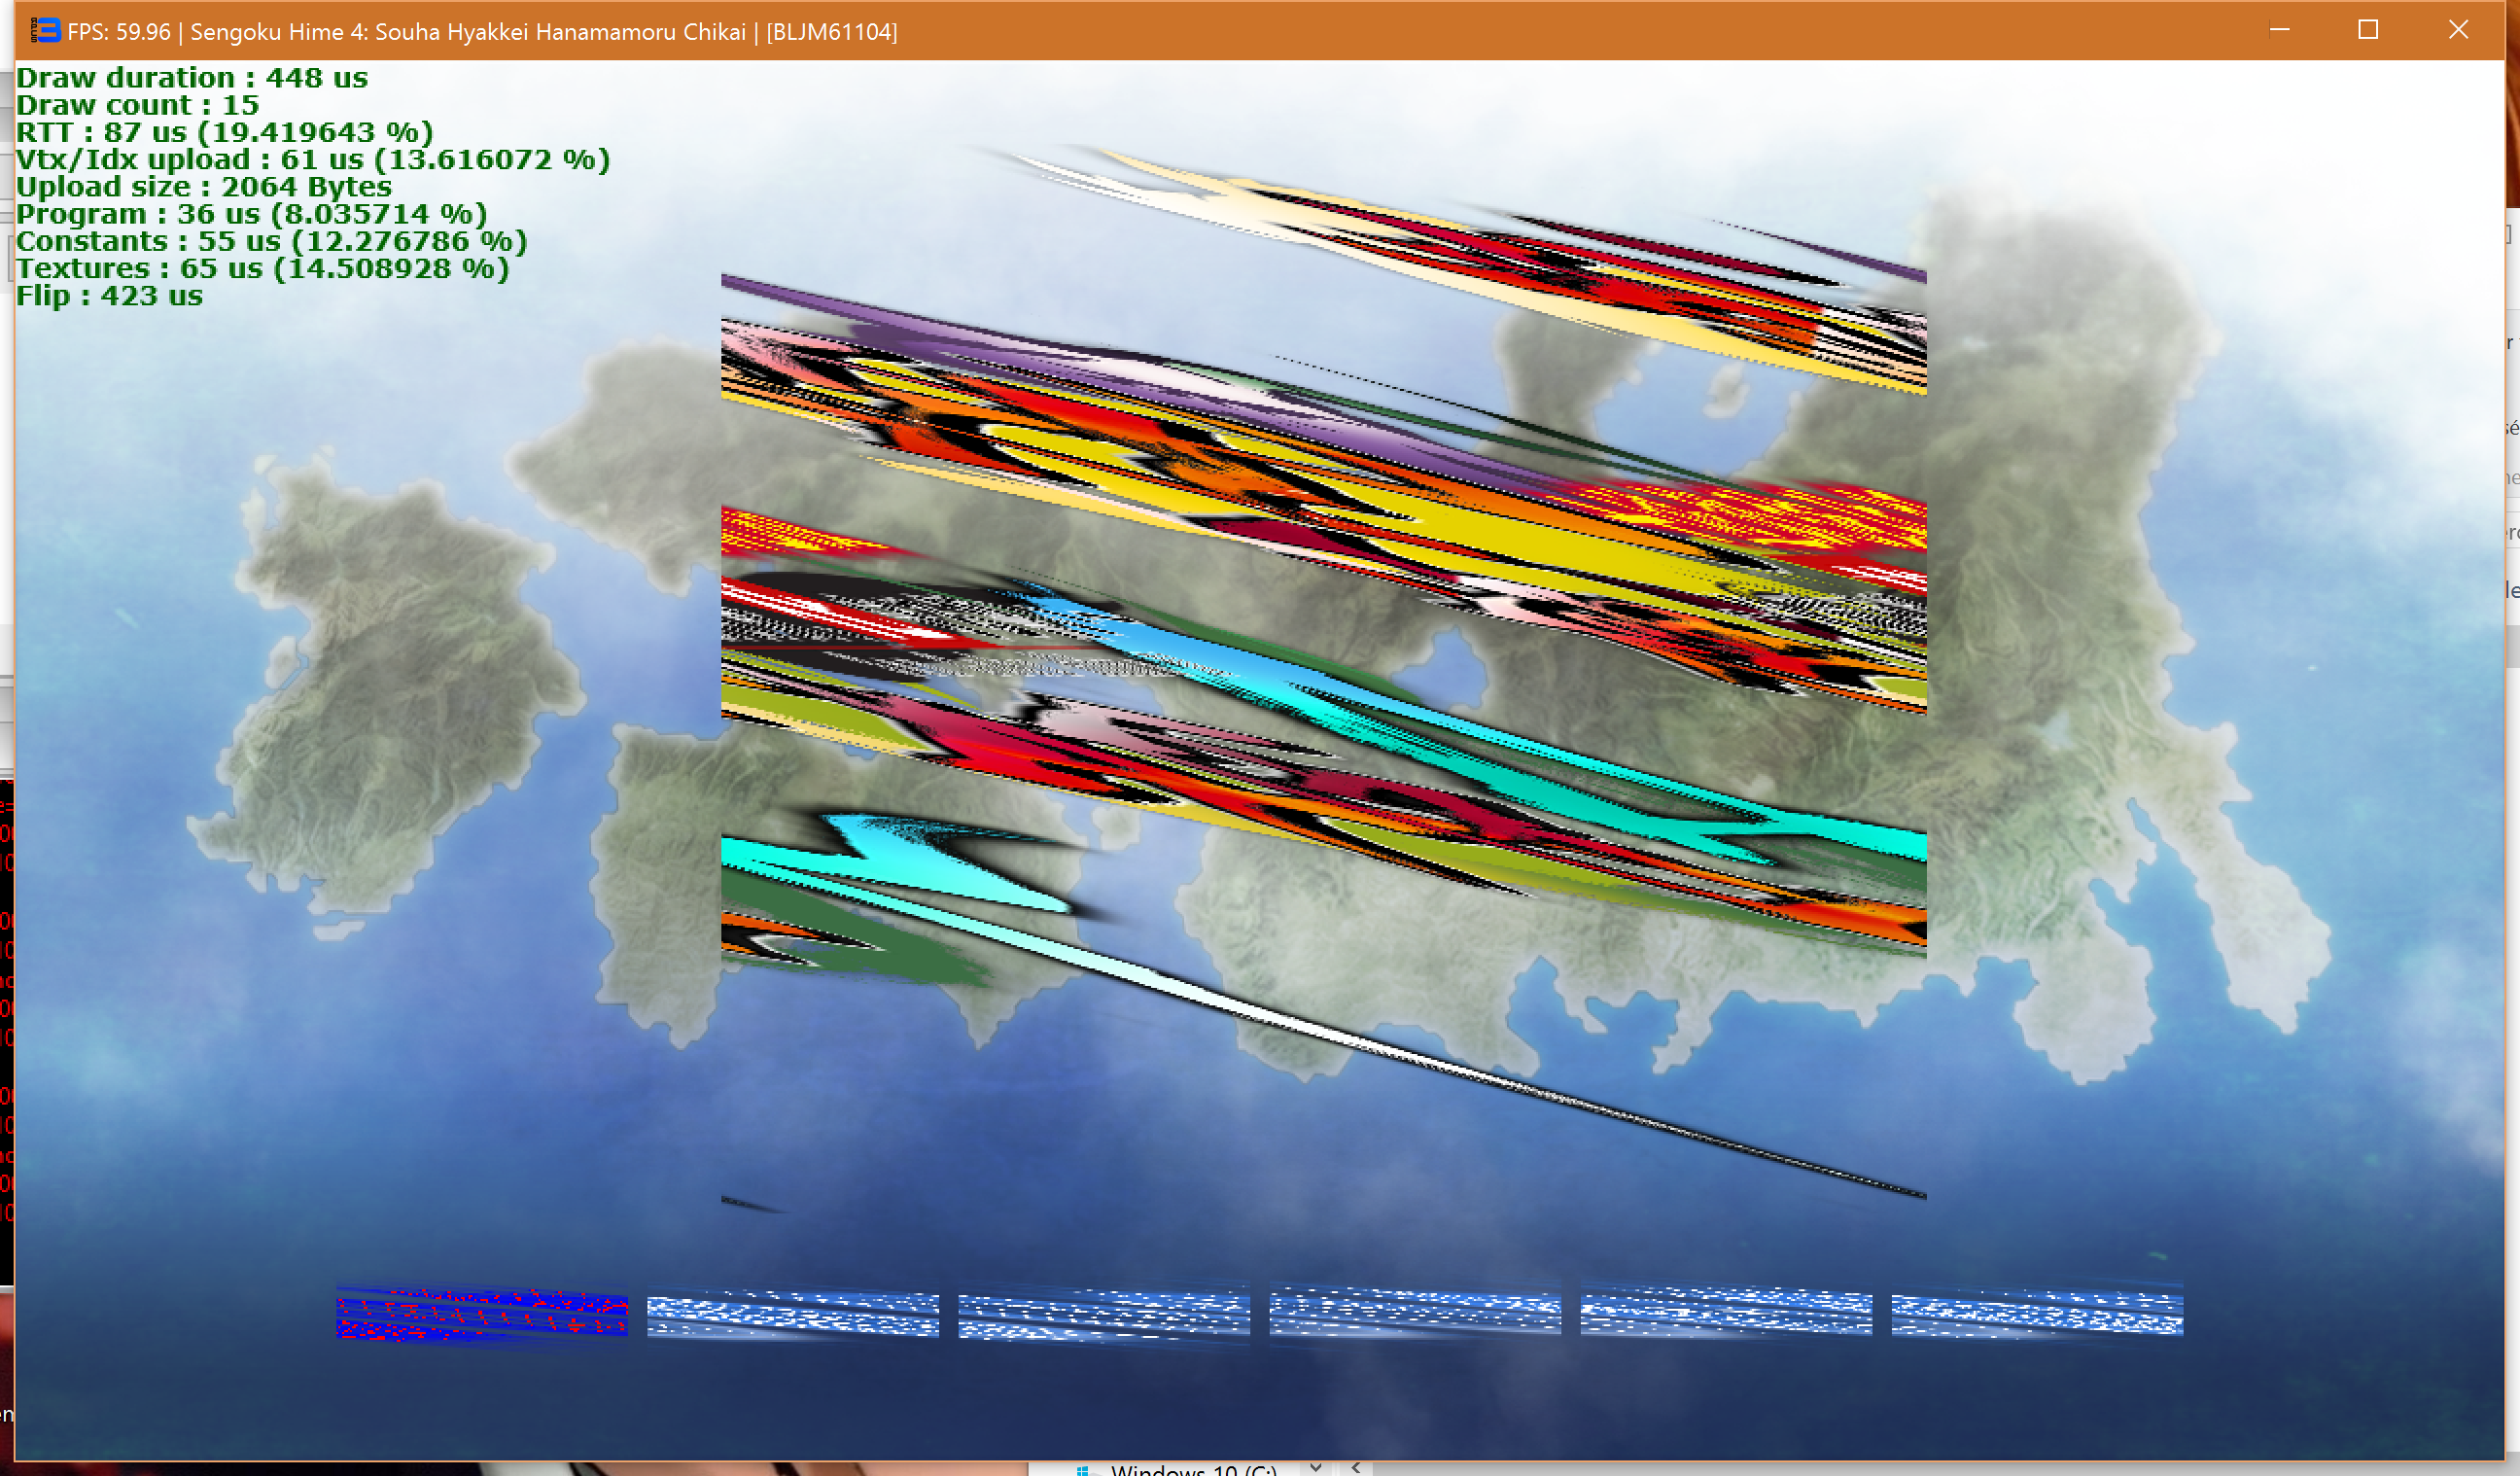The width and height of the screenshot is (2520, 1476).
Task: Click the window title text showing FPS
Action: 482,32
